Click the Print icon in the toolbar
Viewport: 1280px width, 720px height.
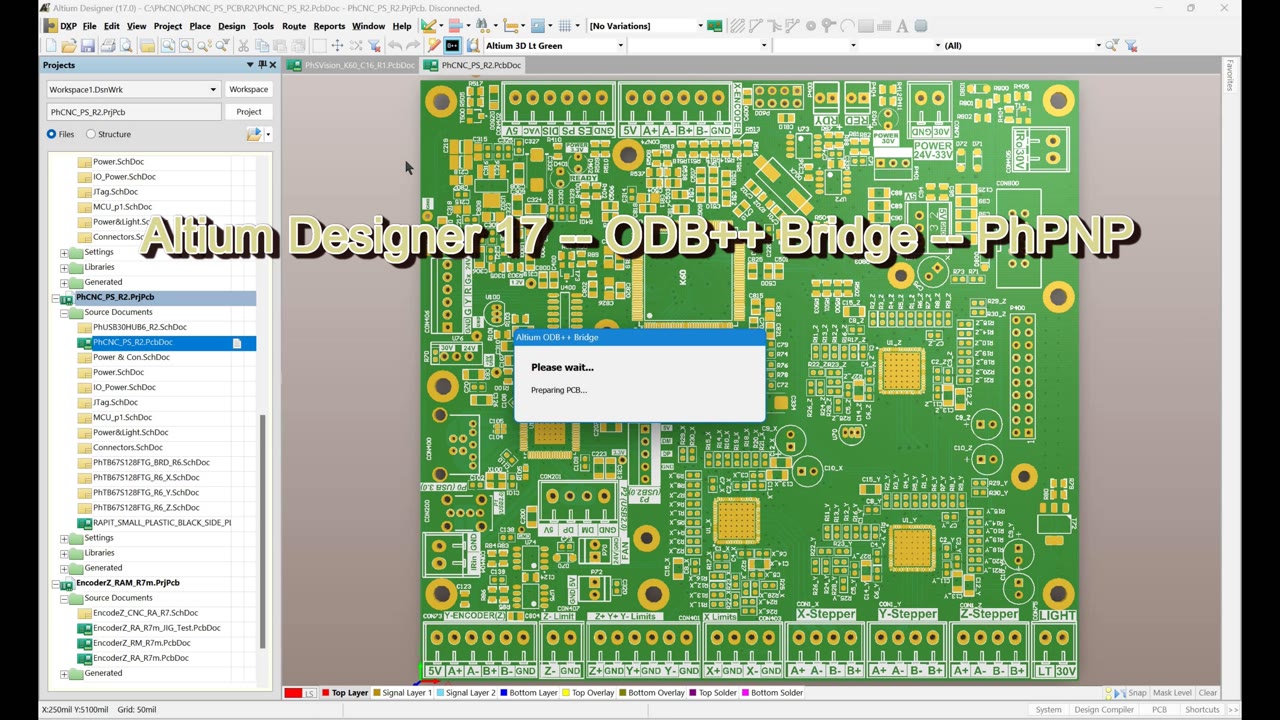[108, 46]
